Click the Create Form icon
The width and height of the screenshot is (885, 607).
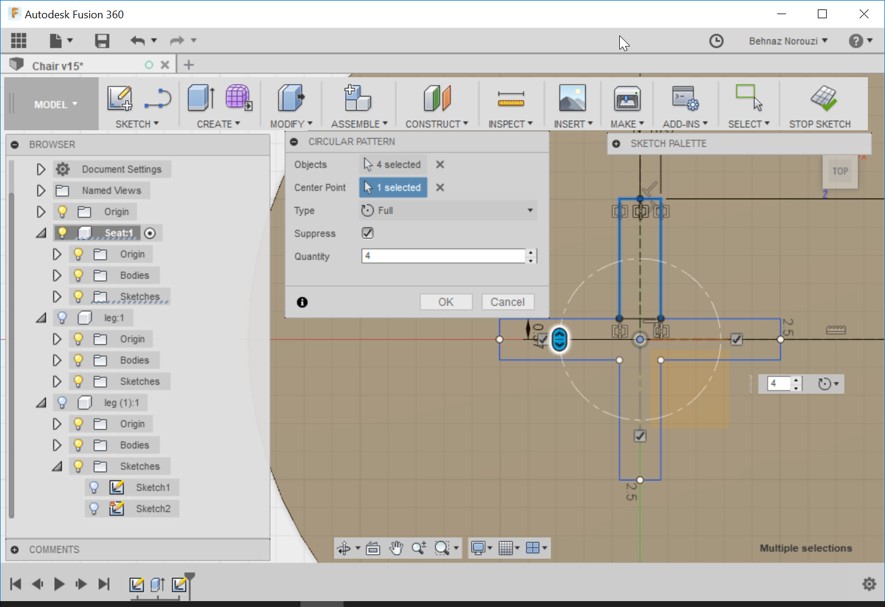[238, 97]
